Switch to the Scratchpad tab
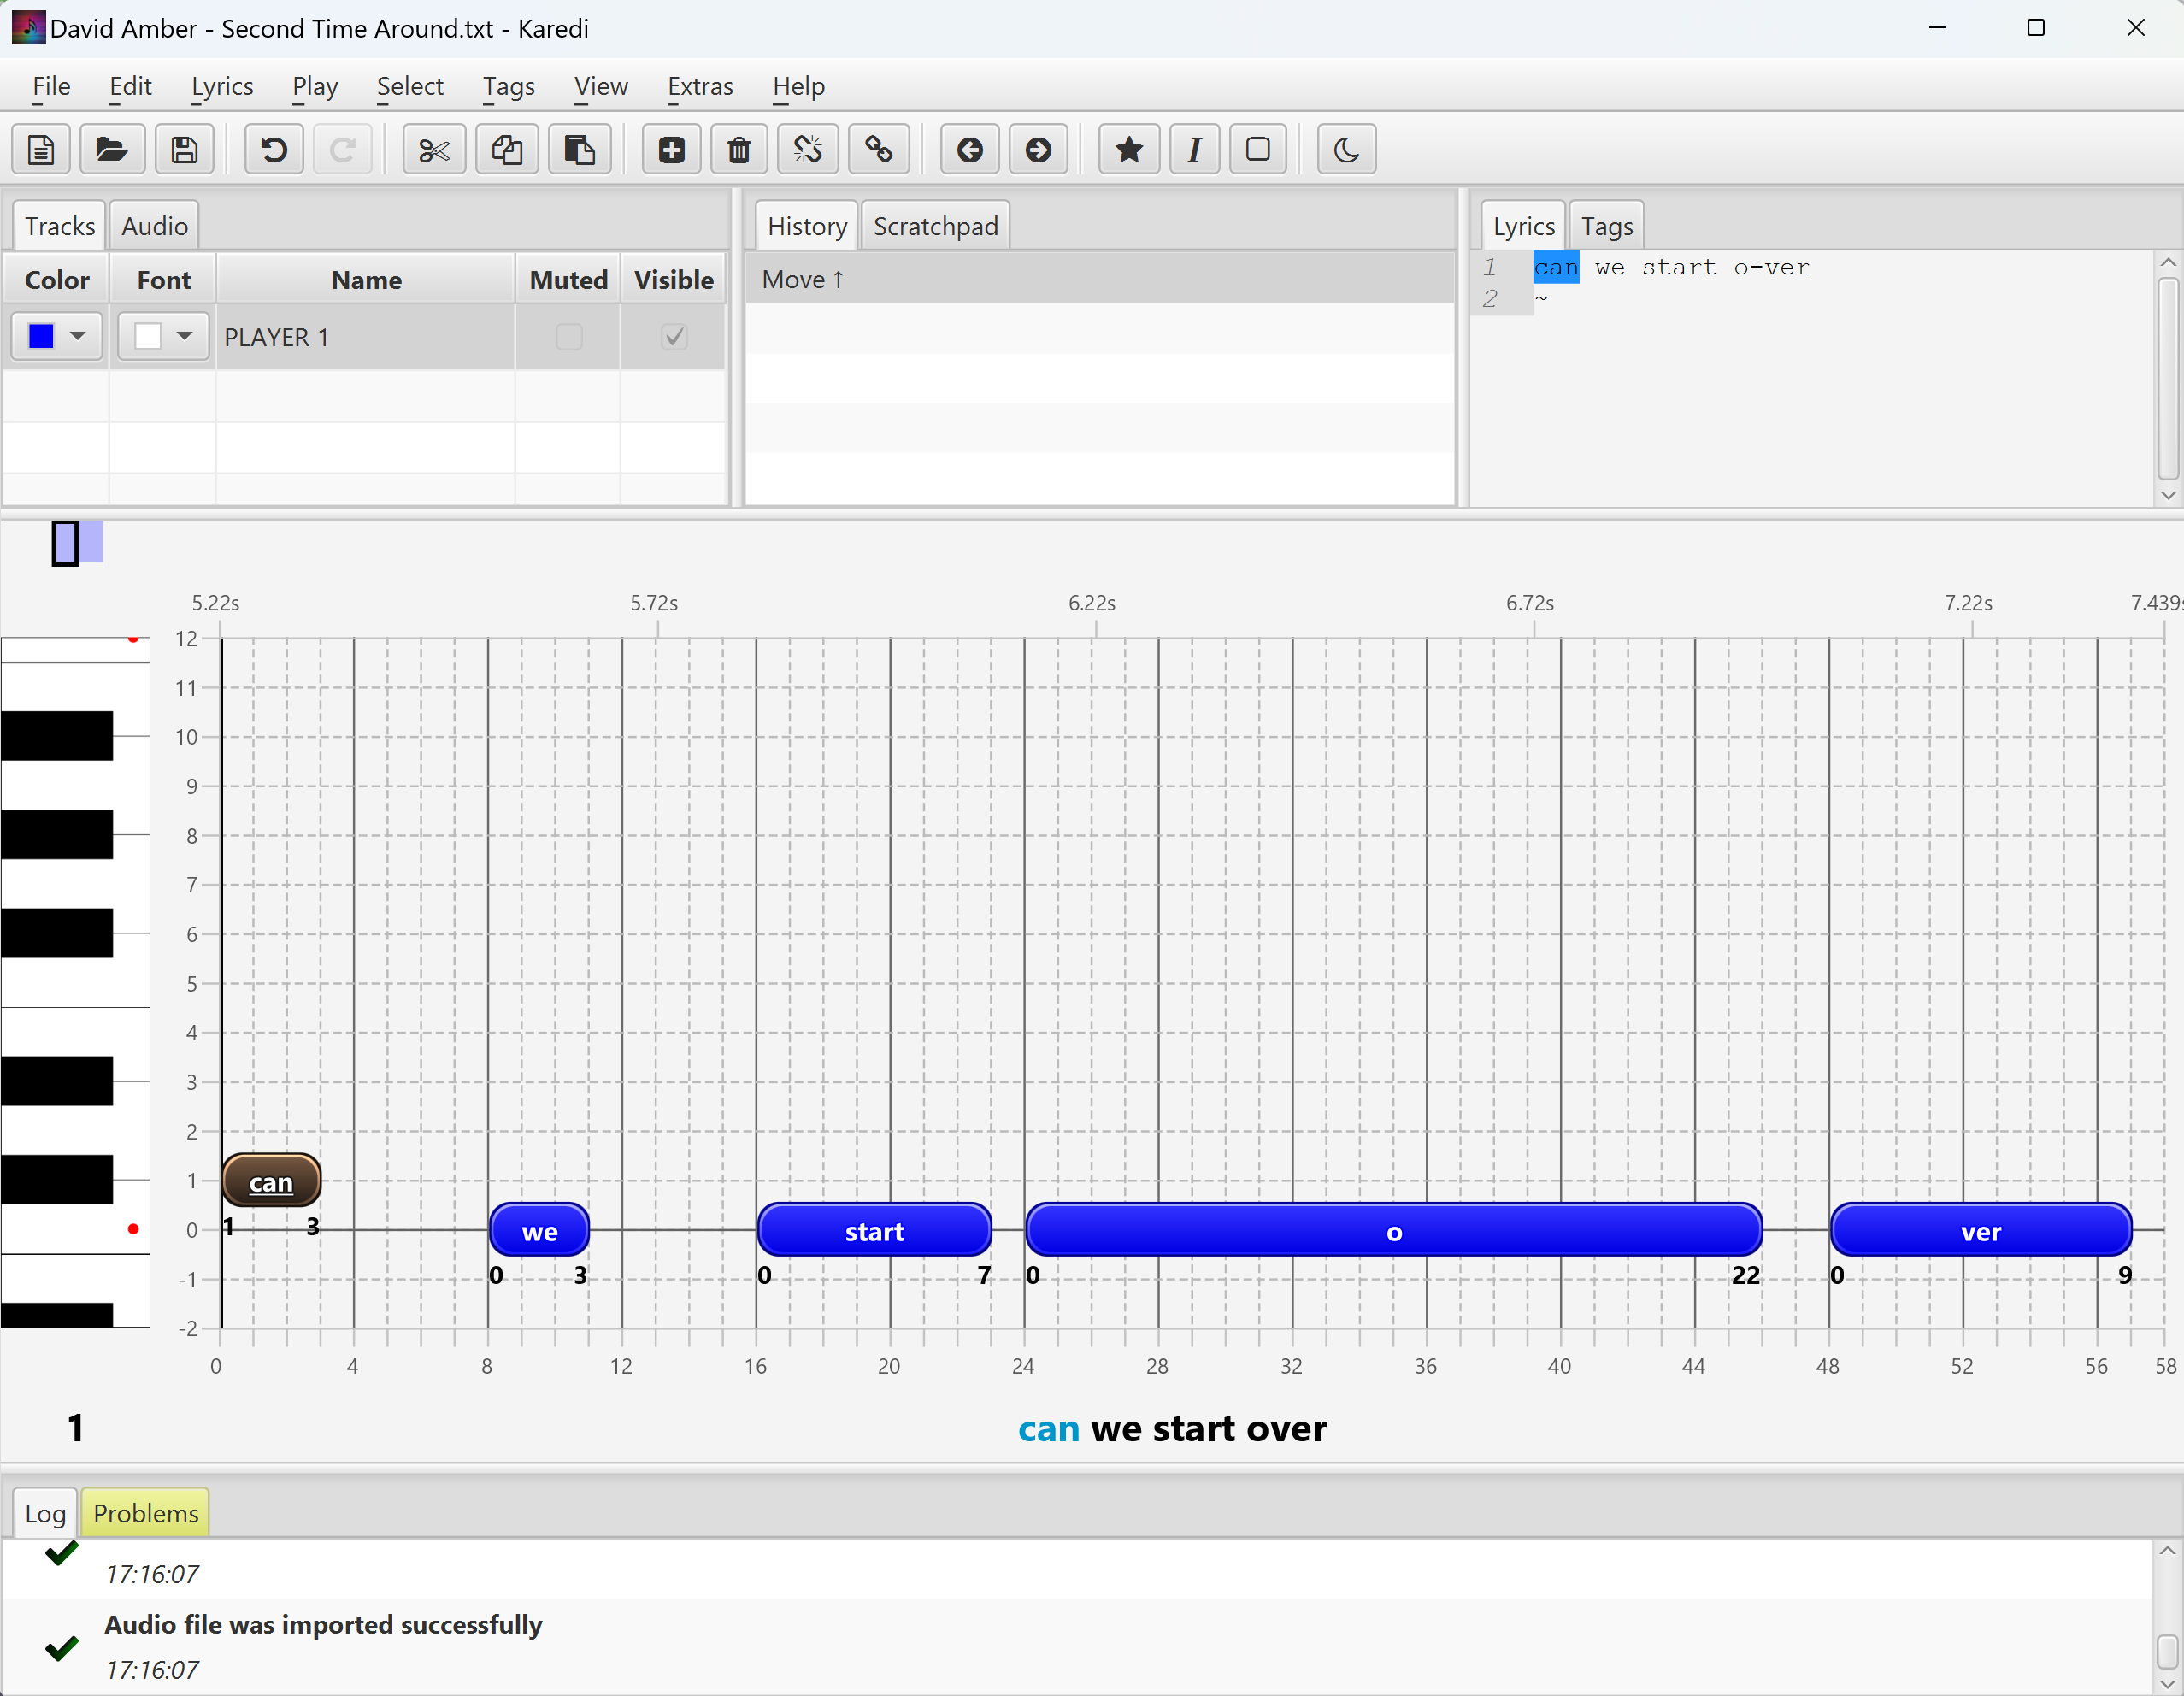The height and width of the screenshot is (1696, 2184). [935, 226]
